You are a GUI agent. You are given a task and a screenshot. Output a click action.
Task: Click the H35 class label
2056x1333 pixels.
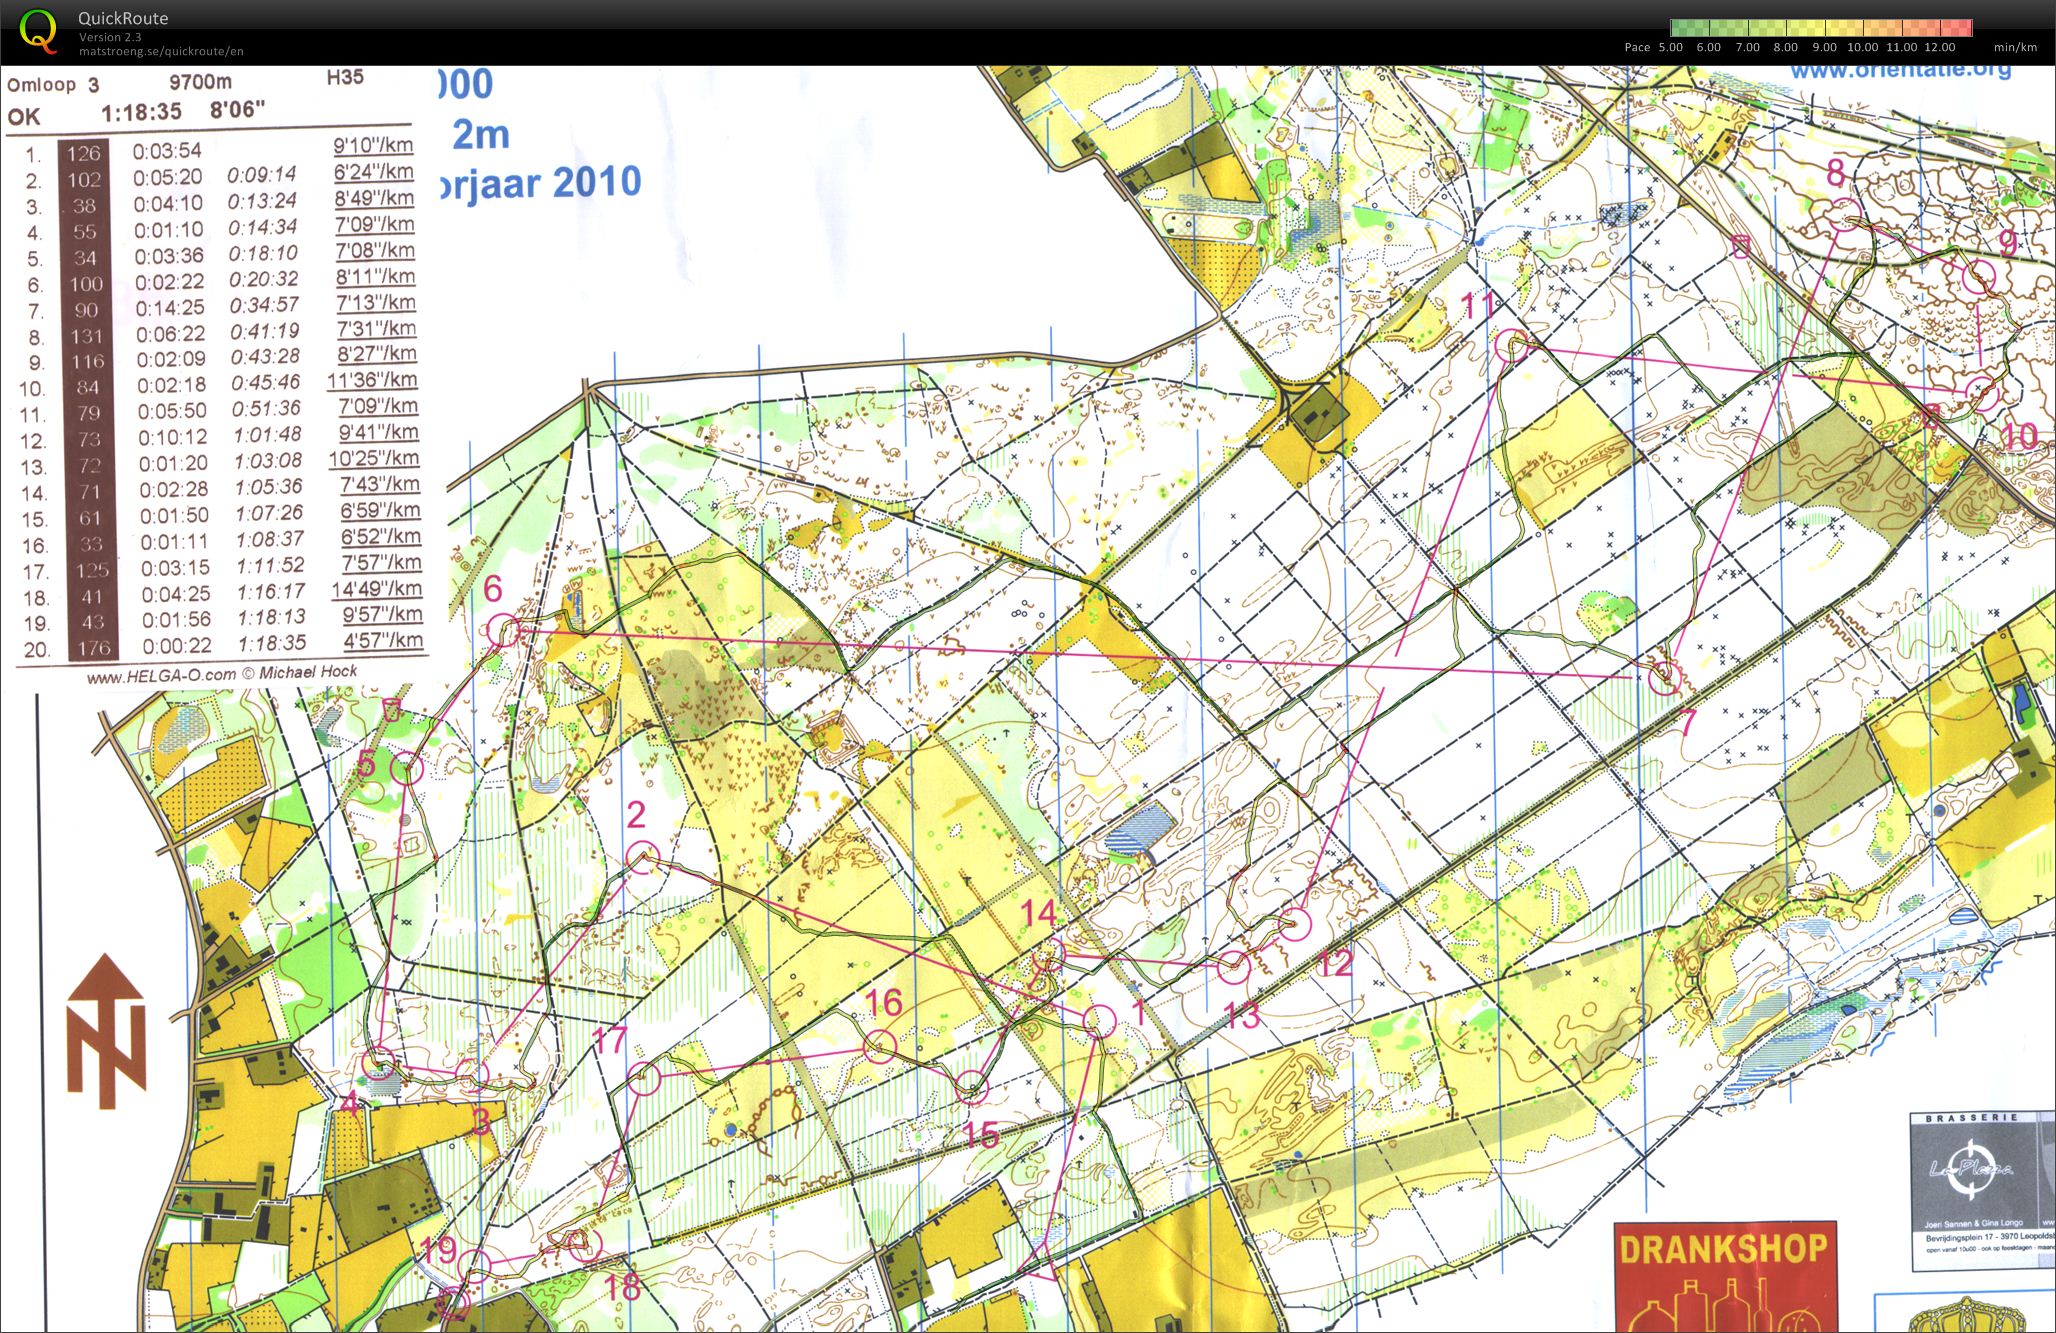345,77
